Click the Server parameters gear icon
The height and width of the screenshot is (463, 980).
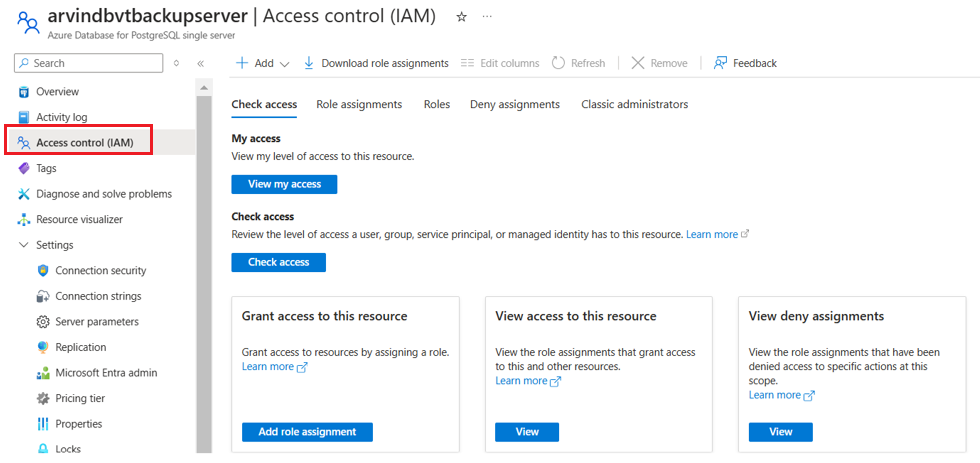point(43,322)
